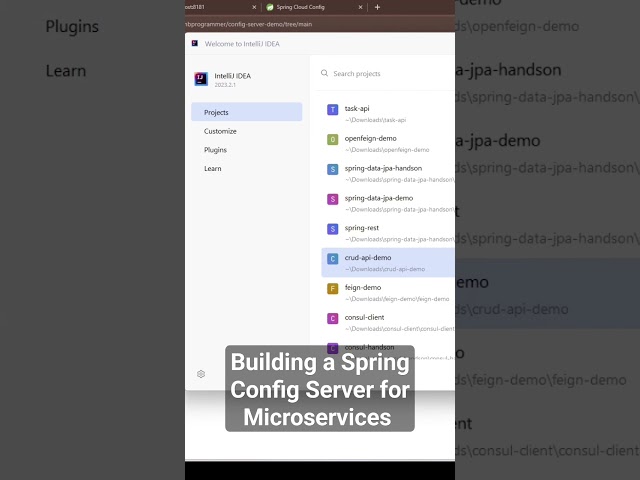
Task: Click the search magnifier icon
Action: [324, 73]
